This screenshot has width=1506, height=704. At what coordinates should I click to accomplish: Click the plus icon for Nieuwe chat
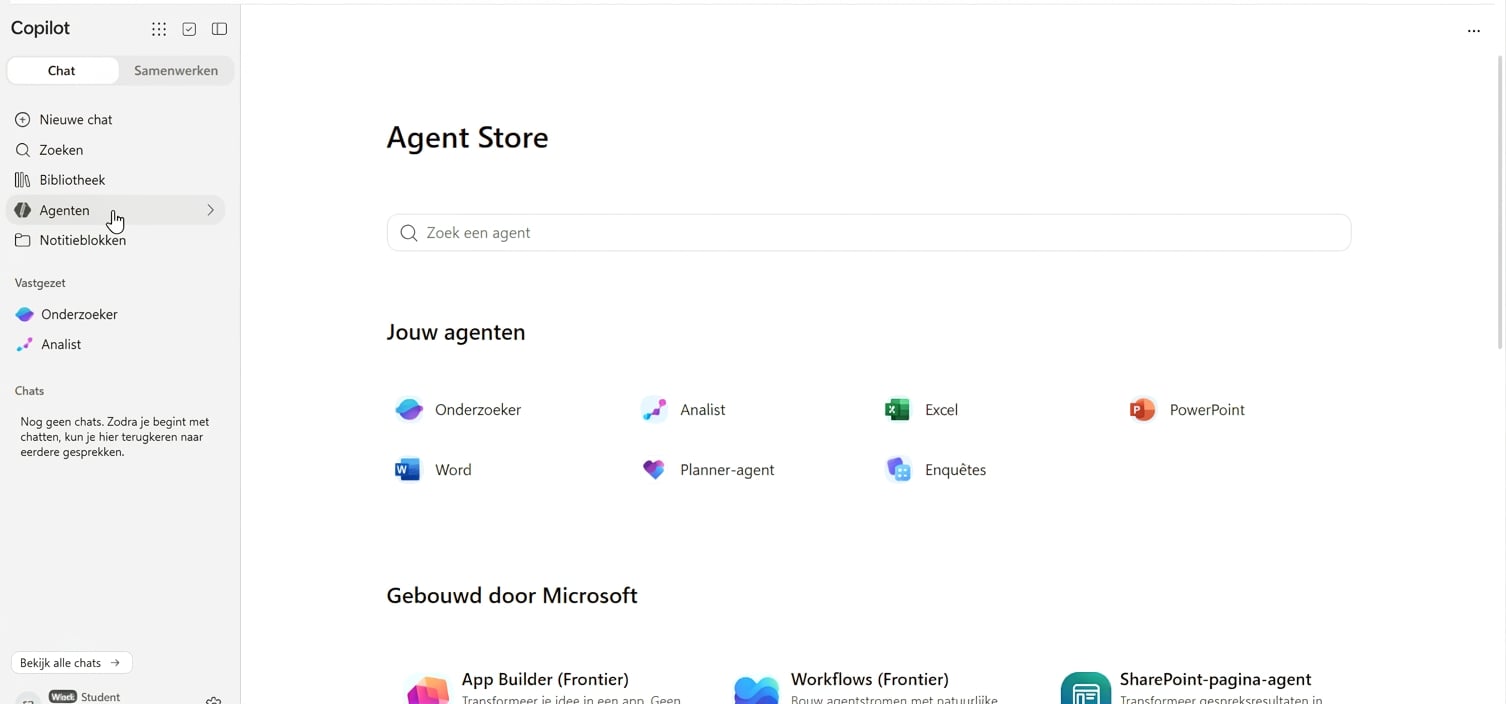[x=22, y=119]
